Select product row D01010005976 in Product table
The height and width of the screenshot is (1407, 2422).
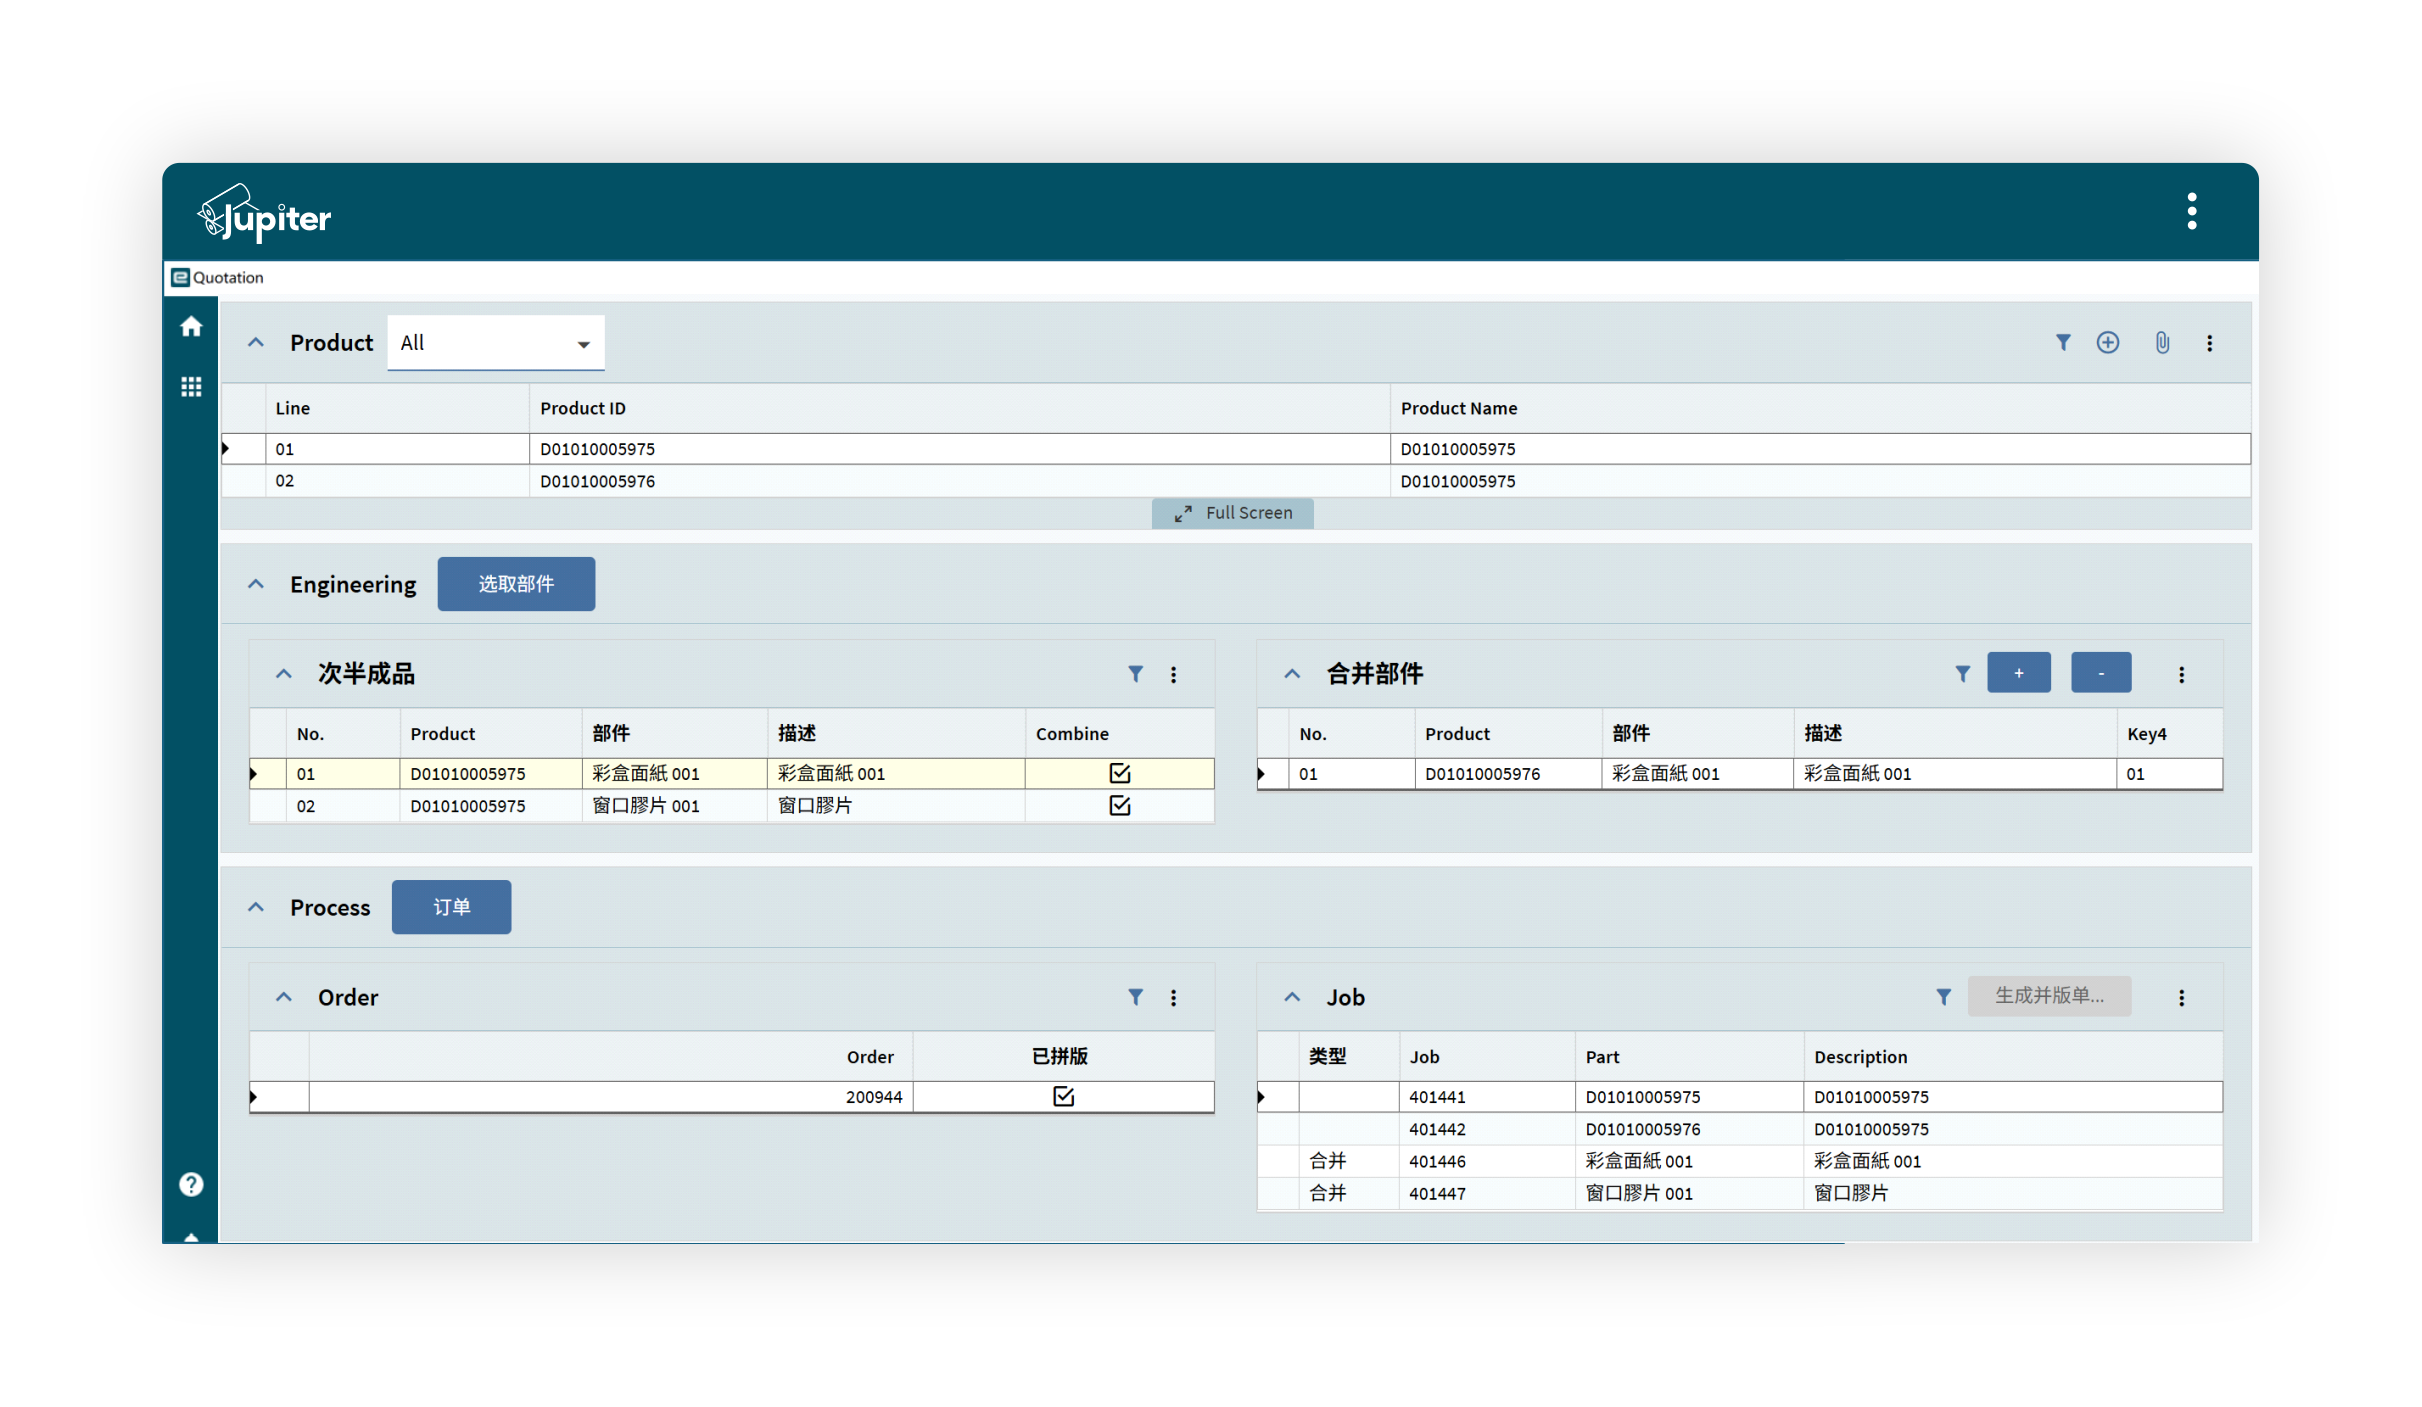click(597, 481)
